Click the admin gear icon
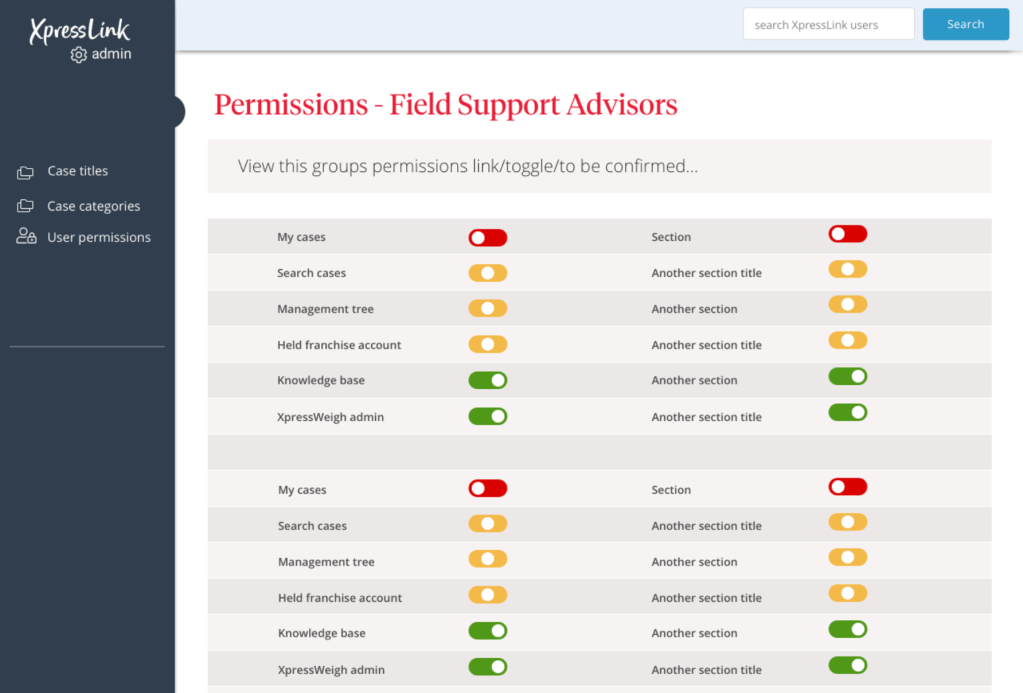This screenshot has height=693, width=1023. coord(79,55)
